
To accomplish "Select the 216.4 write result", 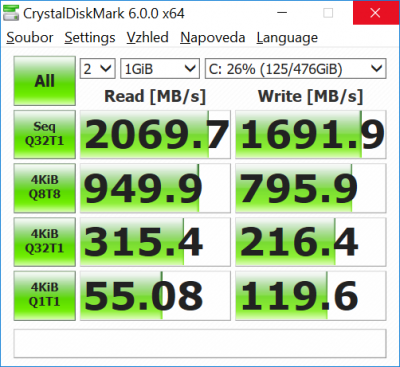I will (311, 242).
